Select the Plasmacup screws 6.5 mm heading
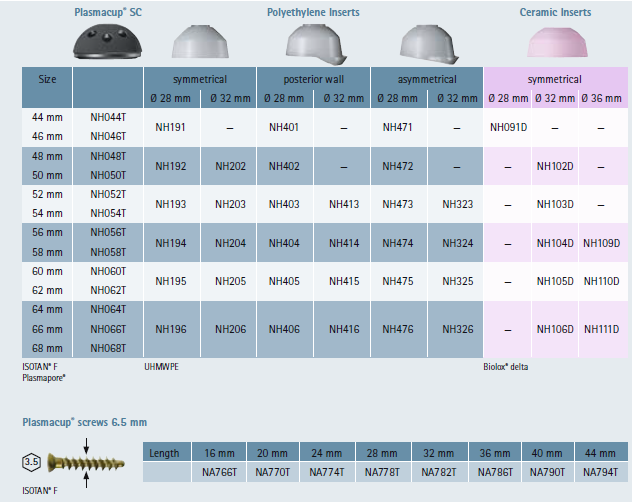The height and width of the screenshot is (502, 632). tap(85, 422)
